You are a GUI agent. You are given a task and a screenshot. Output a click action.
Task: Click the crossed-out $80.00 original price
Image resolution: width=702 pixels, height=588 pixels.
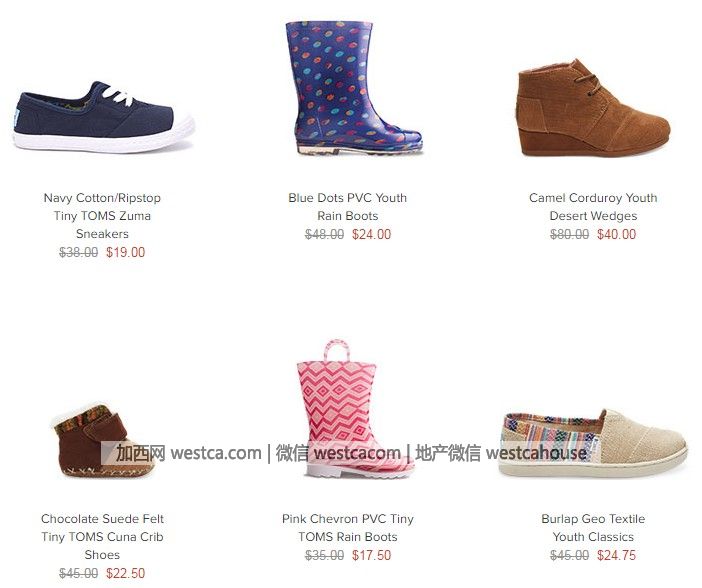(x=569, y=235)
